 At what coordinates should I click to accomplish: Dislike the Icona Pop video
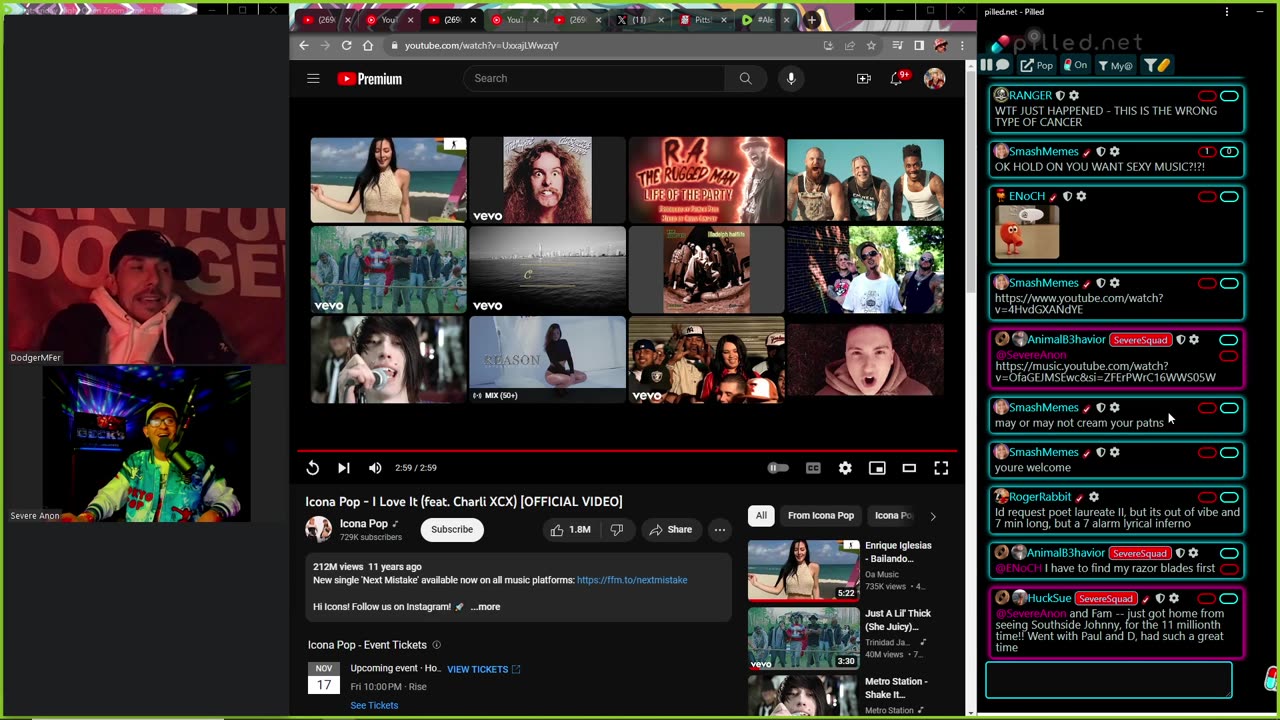pos(617,530)
